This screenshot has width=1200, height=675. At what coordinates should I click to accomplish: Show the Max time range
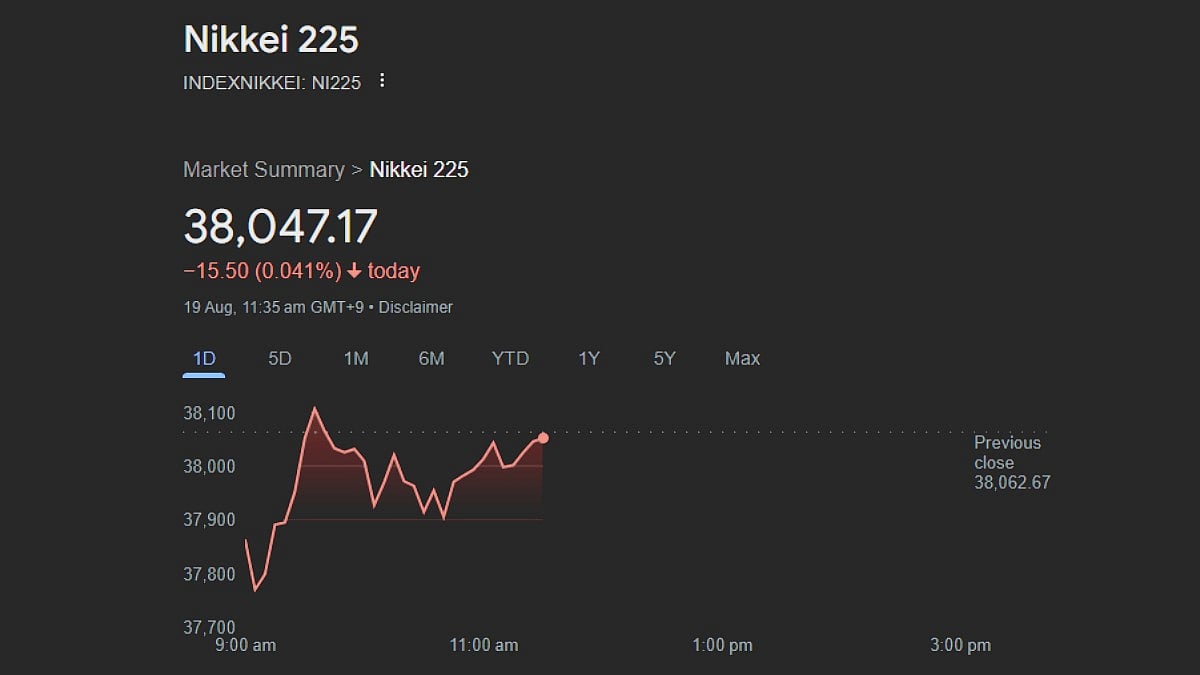(x=742, y=359)
